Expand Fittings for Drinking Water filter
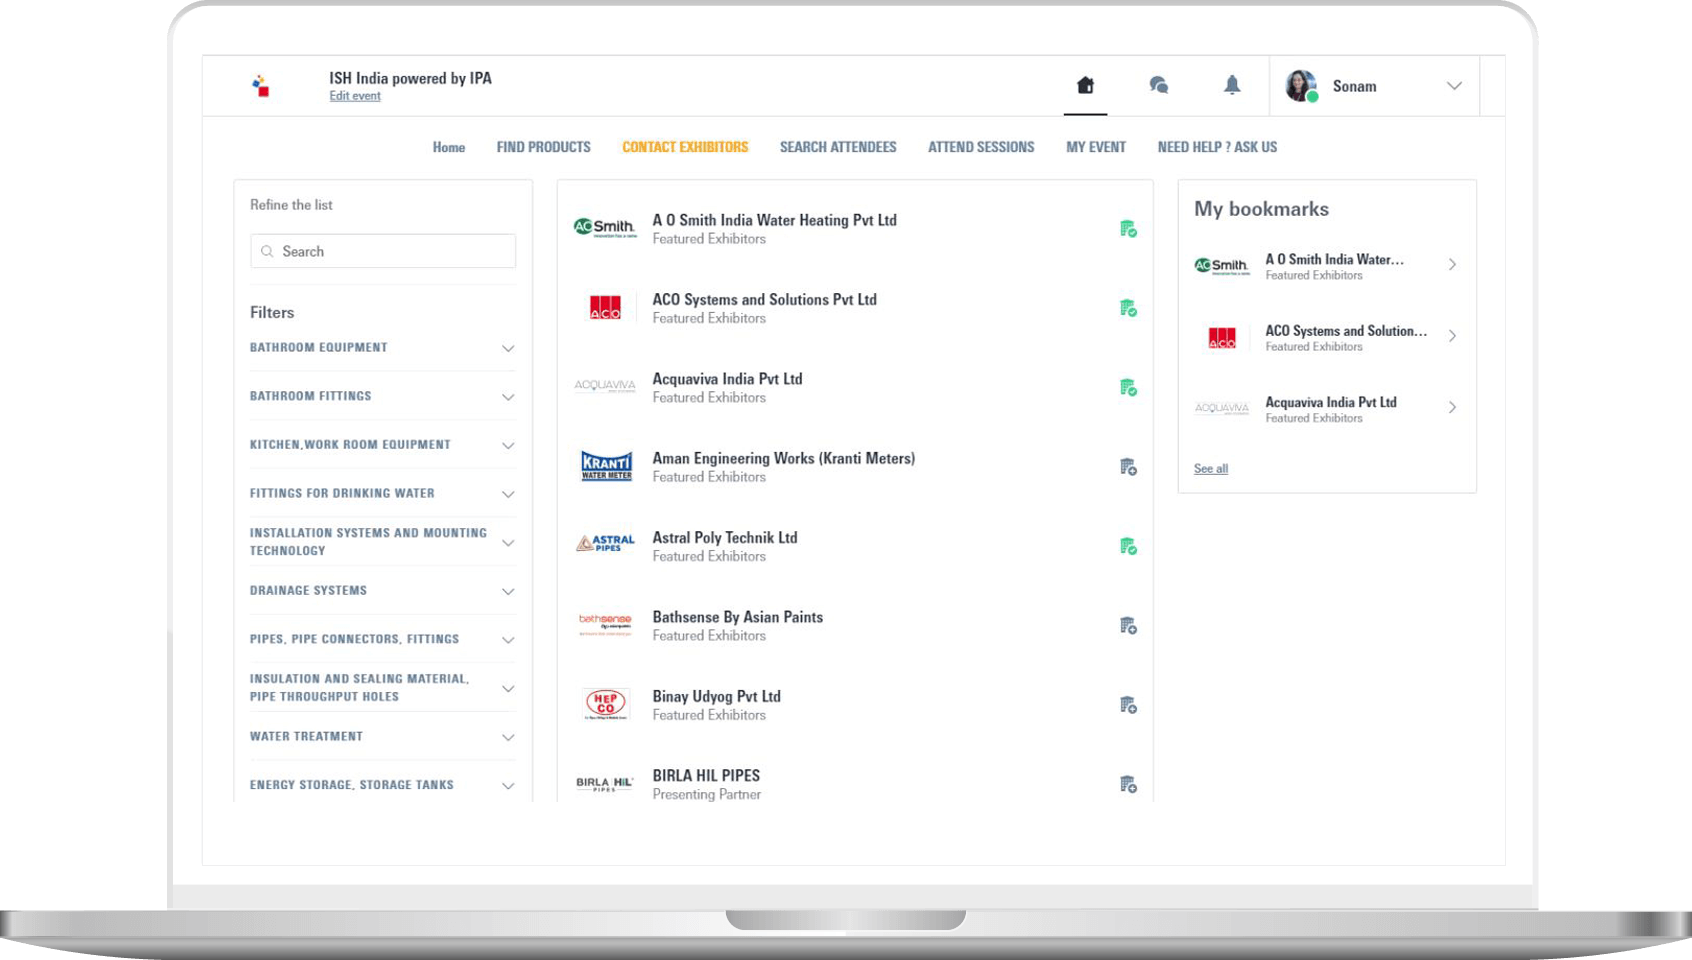Screen dimensions: 1692x960 coord(508,494)
